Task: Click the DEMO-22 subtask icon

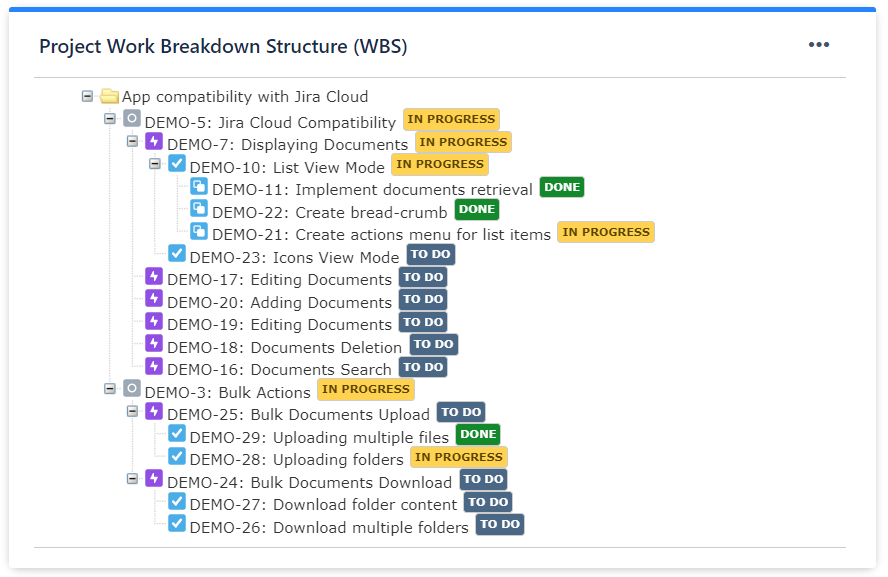Action: (x=199, y=209)
